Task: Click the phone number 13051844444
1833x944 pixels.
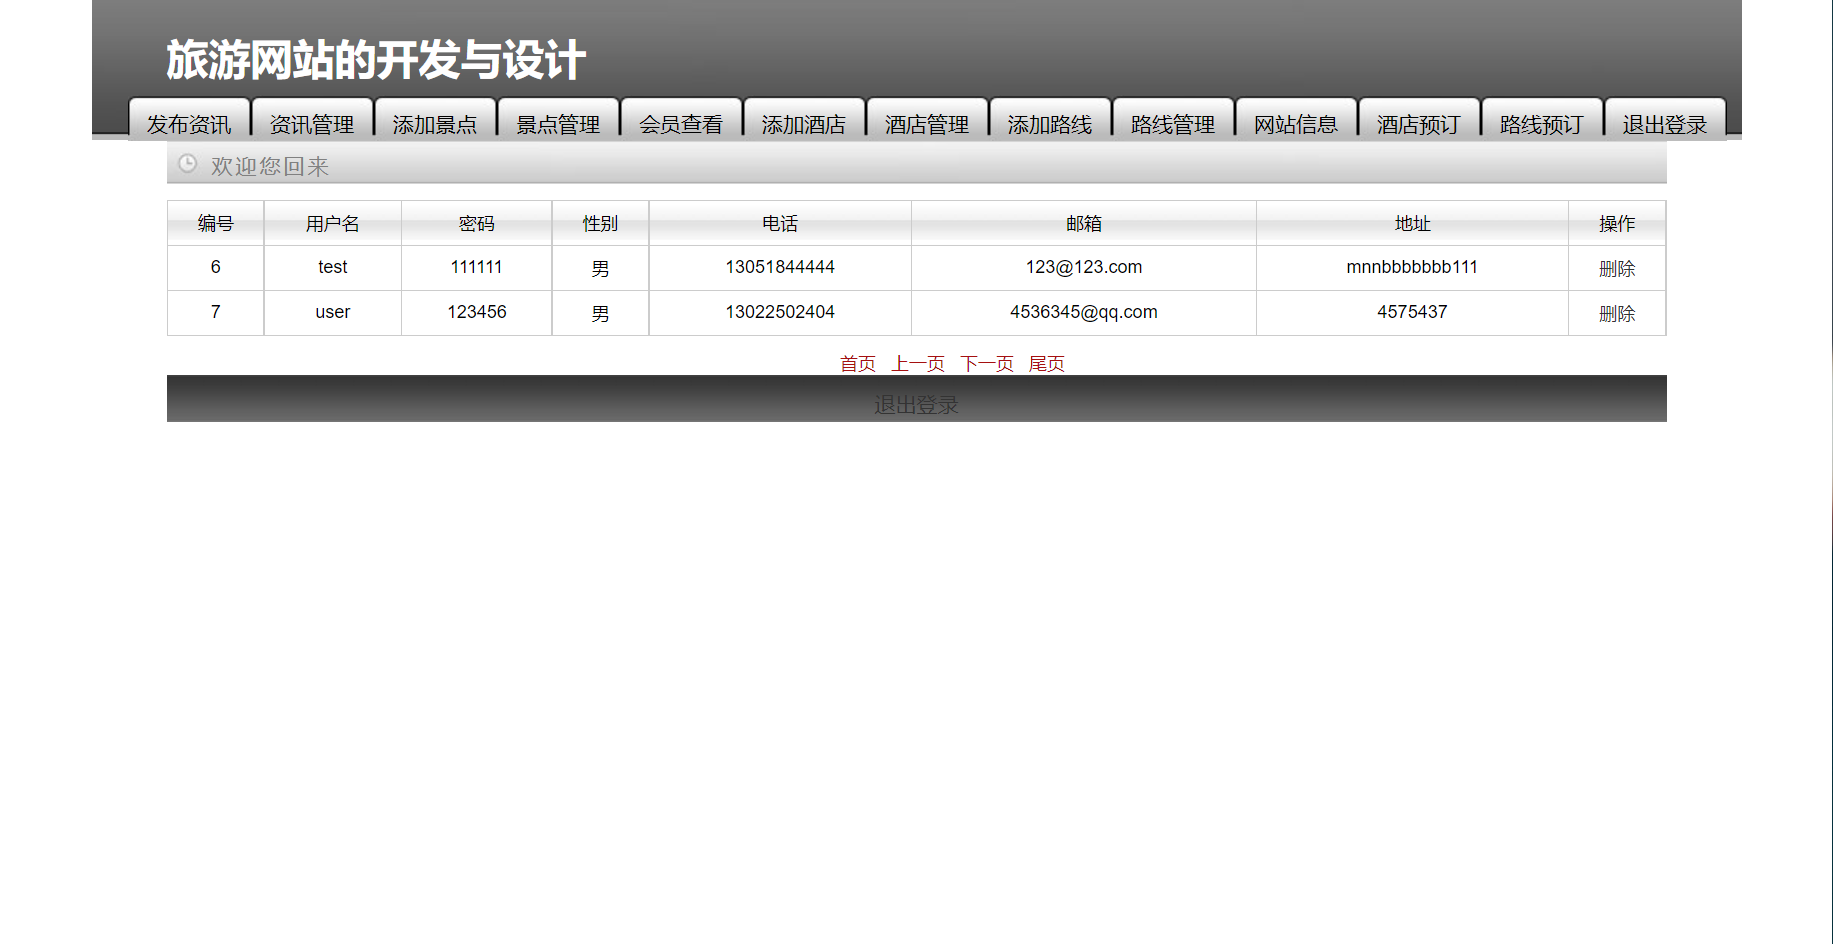Action: pyautogui.click(x=780, y=268)
